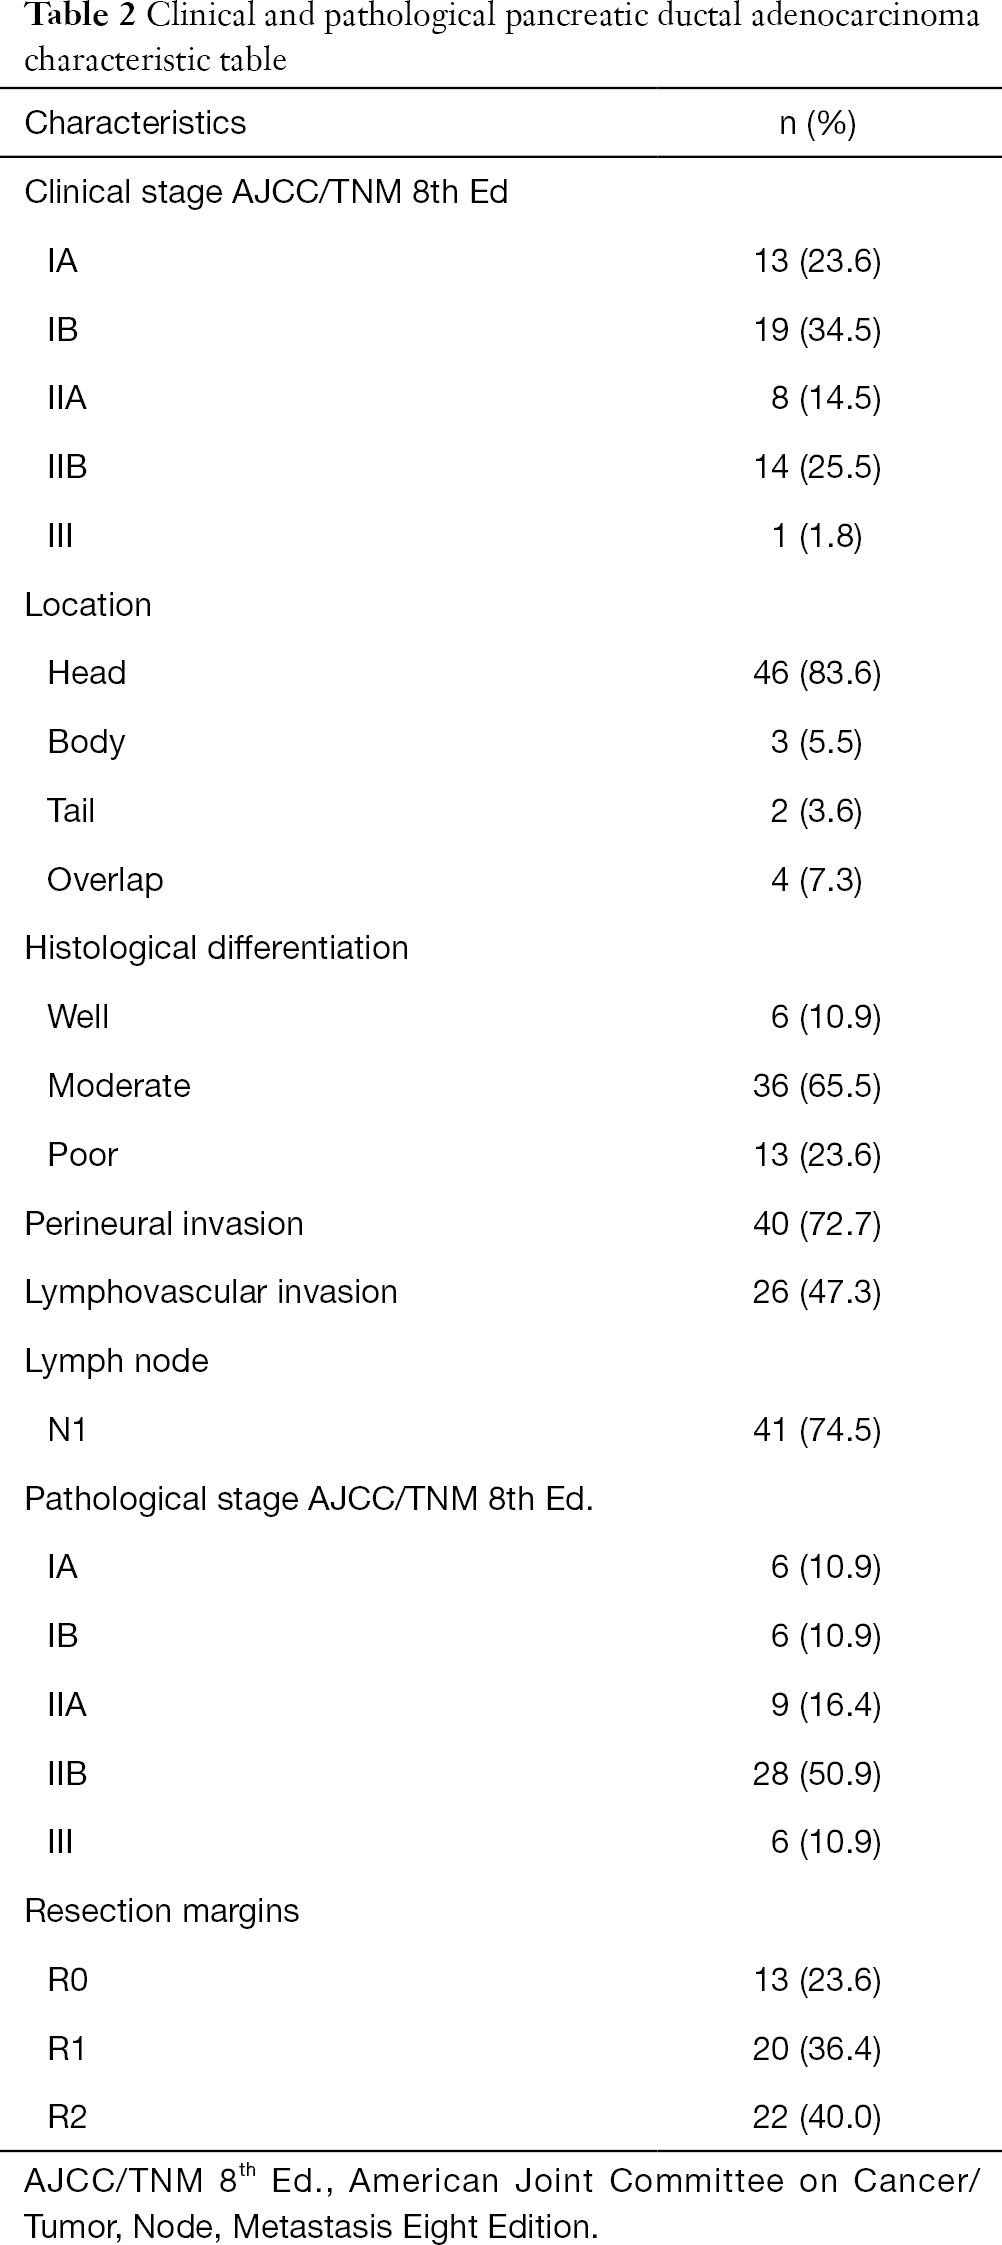Click the 28 (50.9) pathological IIB value

click(x=816, y=1774)
